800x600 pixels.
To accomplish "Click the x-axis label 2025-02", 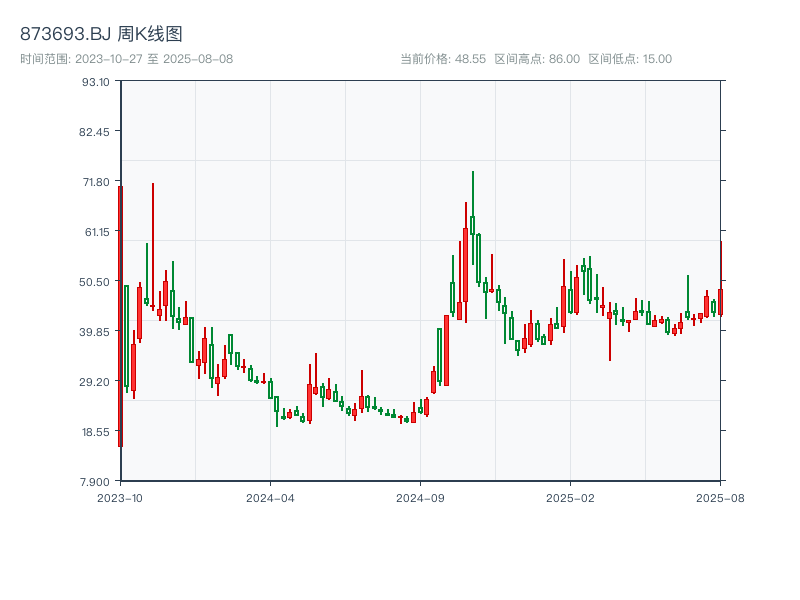I will (570, 498).
